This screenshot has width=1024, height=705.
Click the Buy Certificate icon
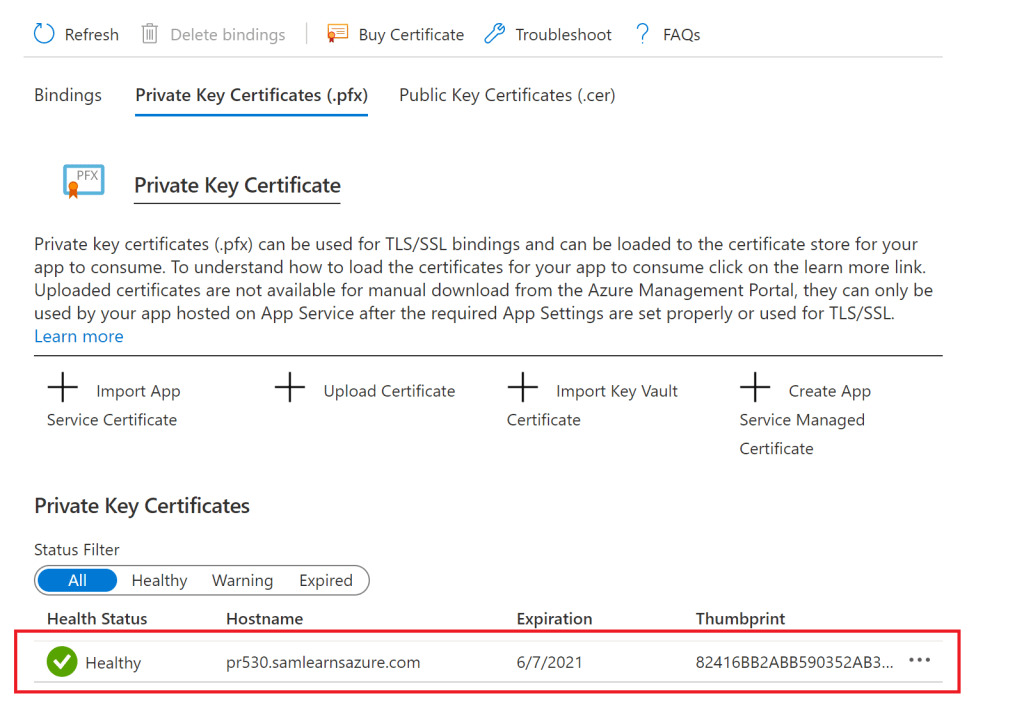coord(338,34)
